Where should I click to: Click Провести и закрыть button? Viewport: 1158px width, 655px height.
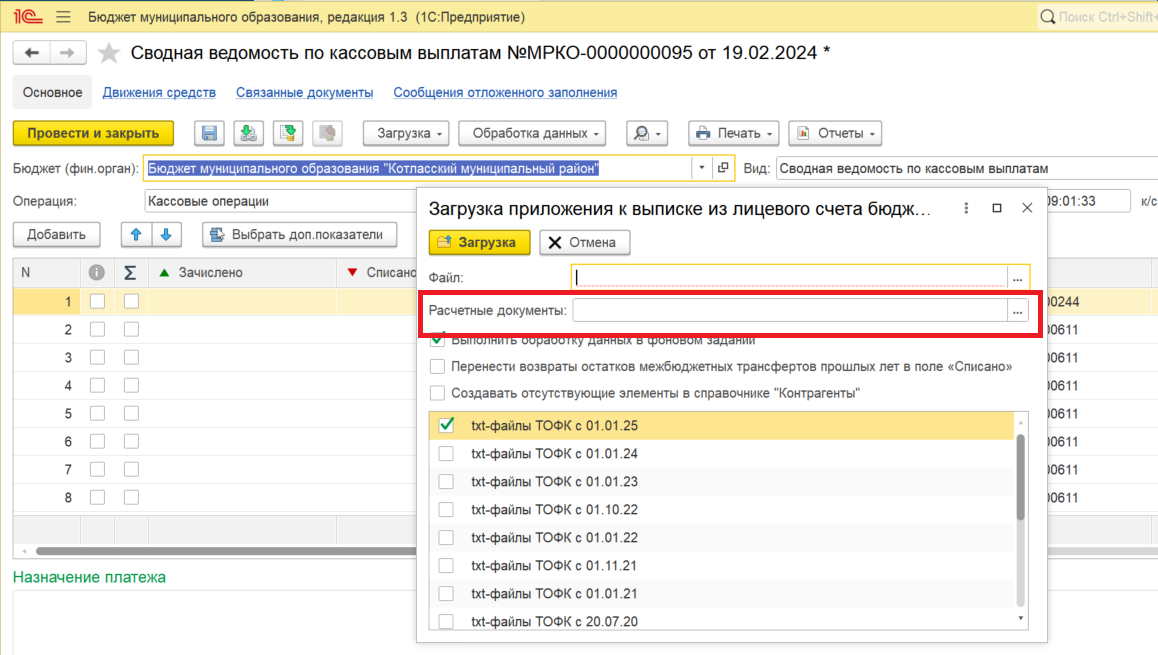click(x=93, y=133)
